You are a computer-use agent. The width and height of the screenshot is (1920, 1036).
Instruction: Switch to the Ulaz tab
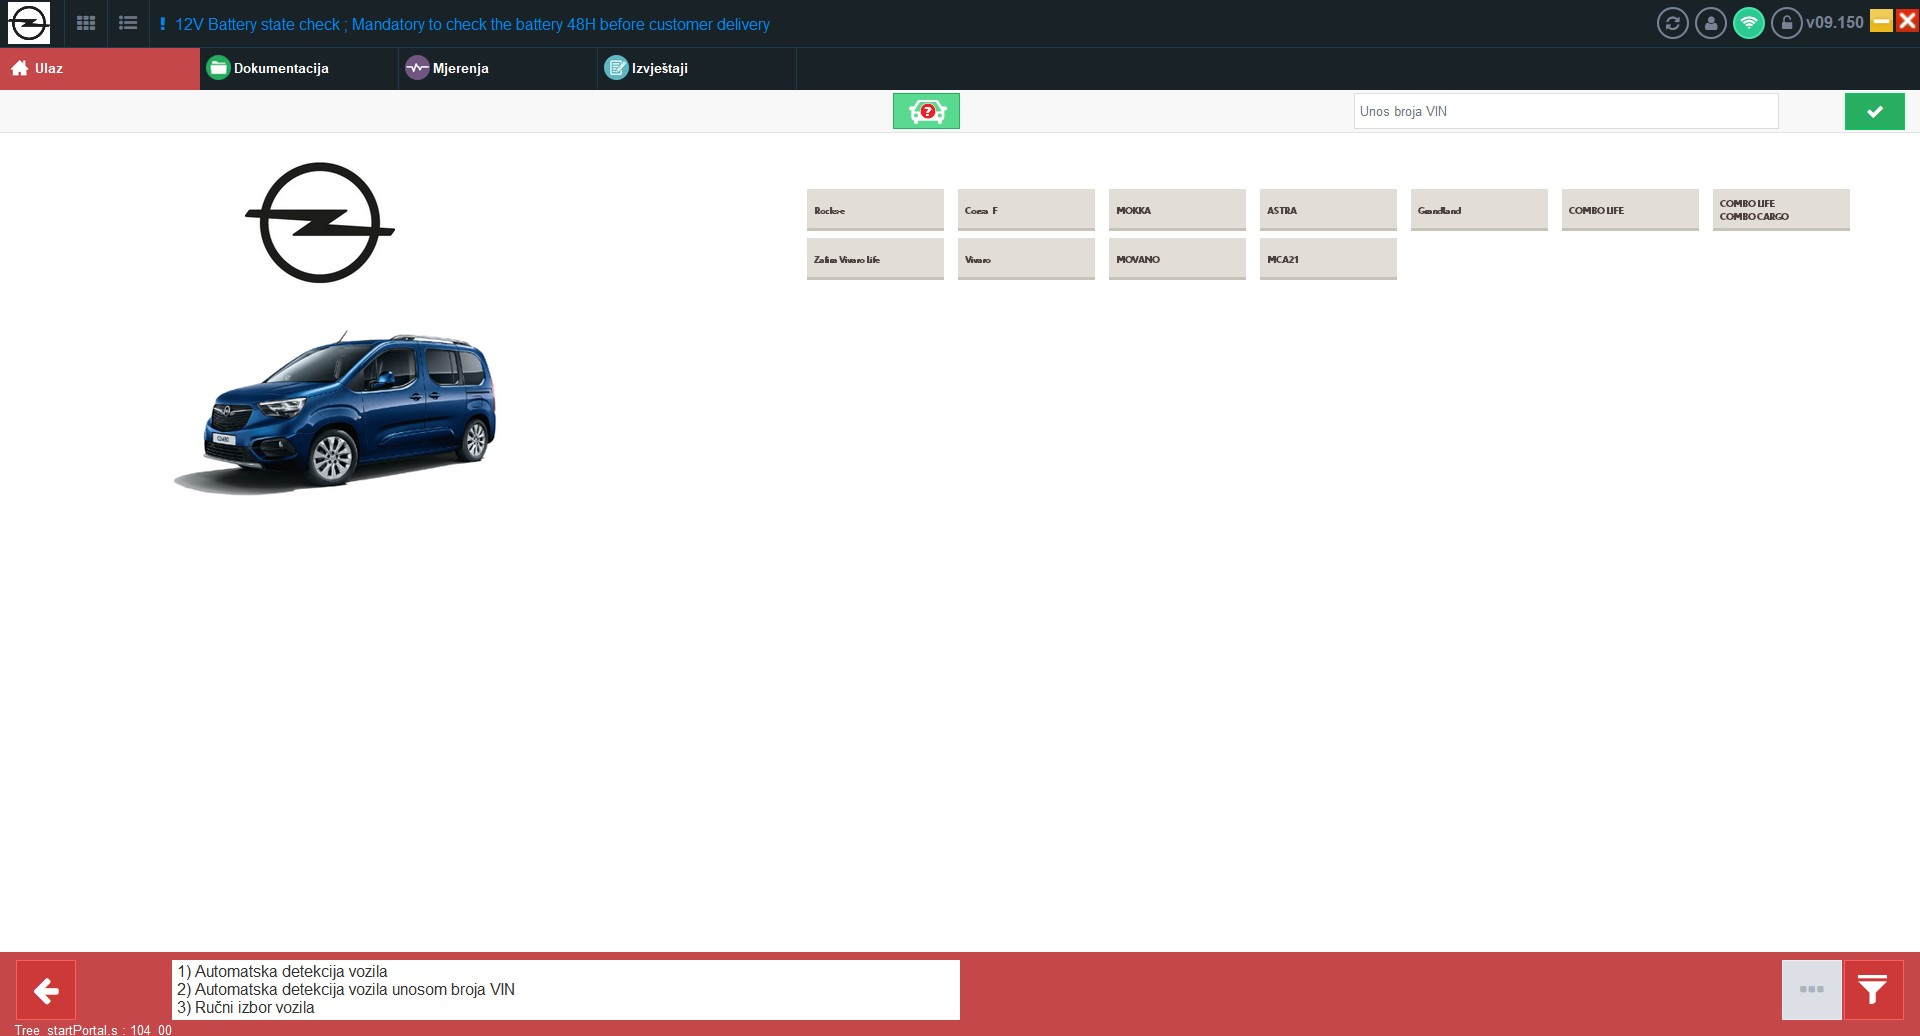pyautogui.click(x=100, y=68)
